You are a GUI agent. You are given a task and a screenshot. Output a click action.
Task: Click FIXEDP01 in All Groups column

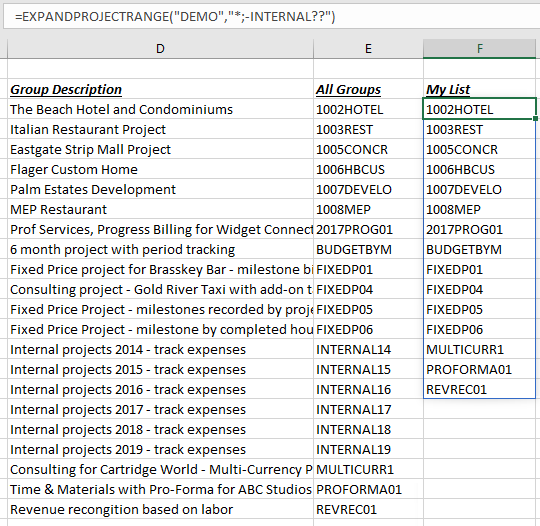coord(368,269)
